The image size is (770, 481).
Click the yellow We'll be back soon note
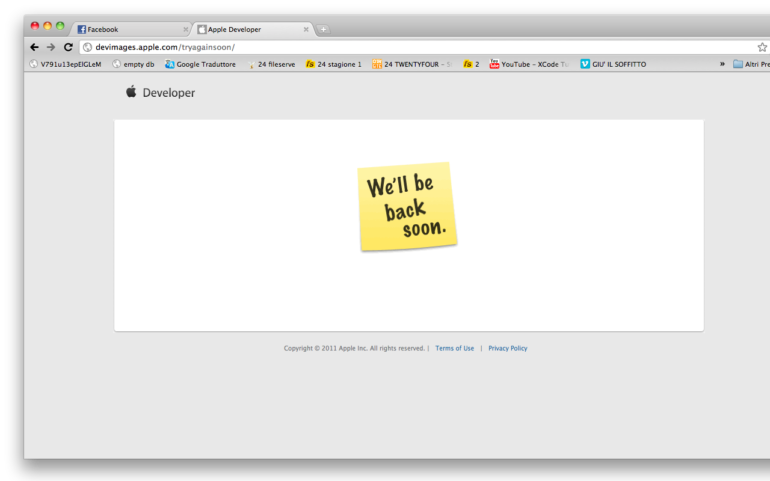pyautogui.click(x=407, y=206)
